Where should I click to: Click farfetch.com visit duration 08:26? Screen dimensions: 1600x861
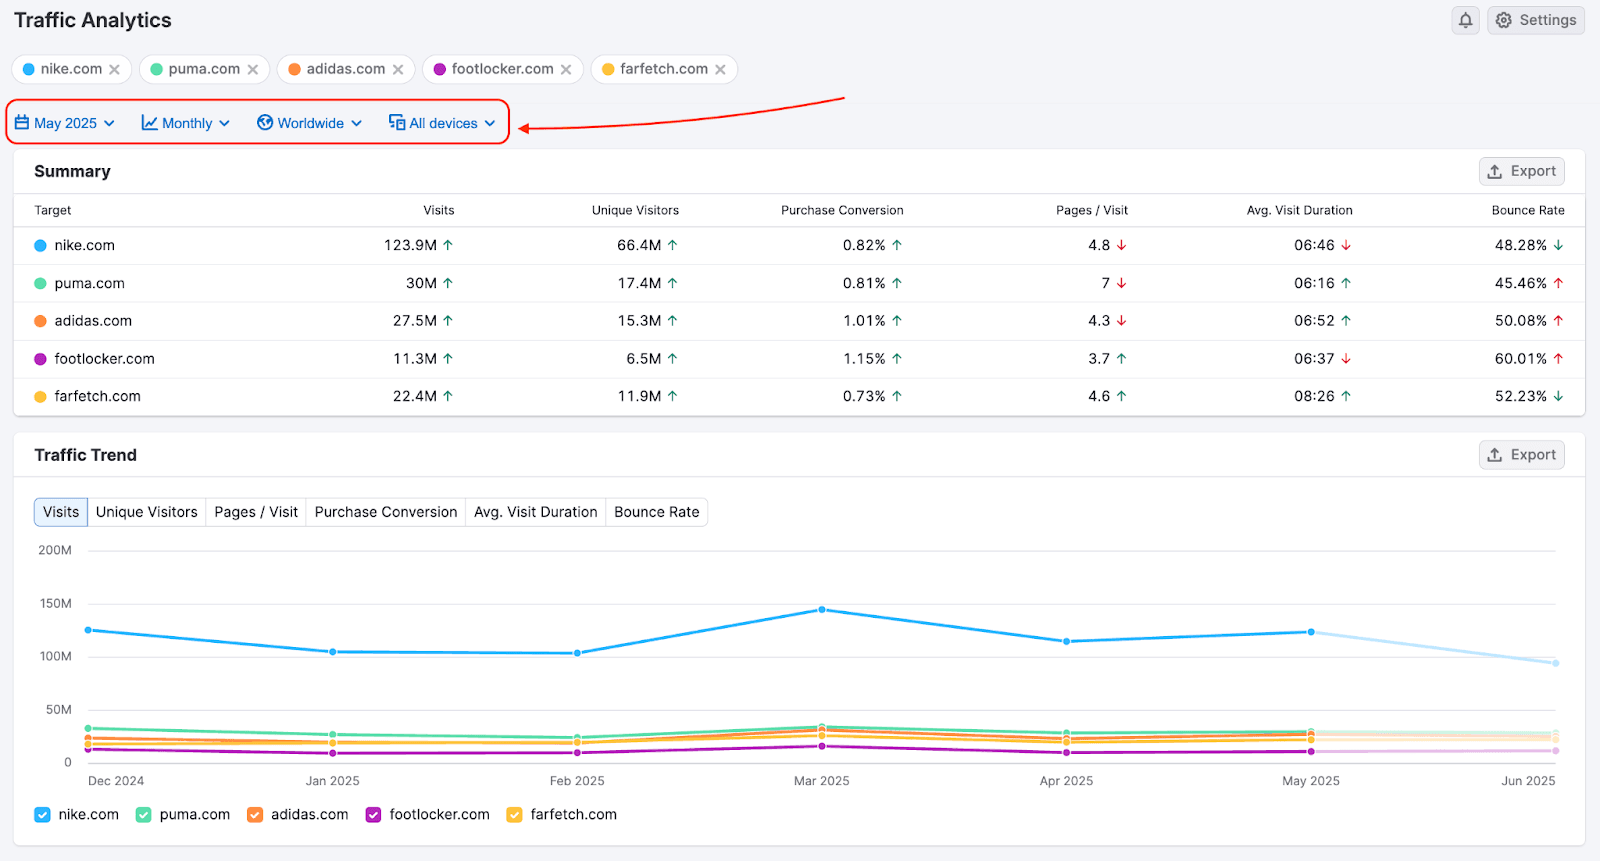point(1314,397)
